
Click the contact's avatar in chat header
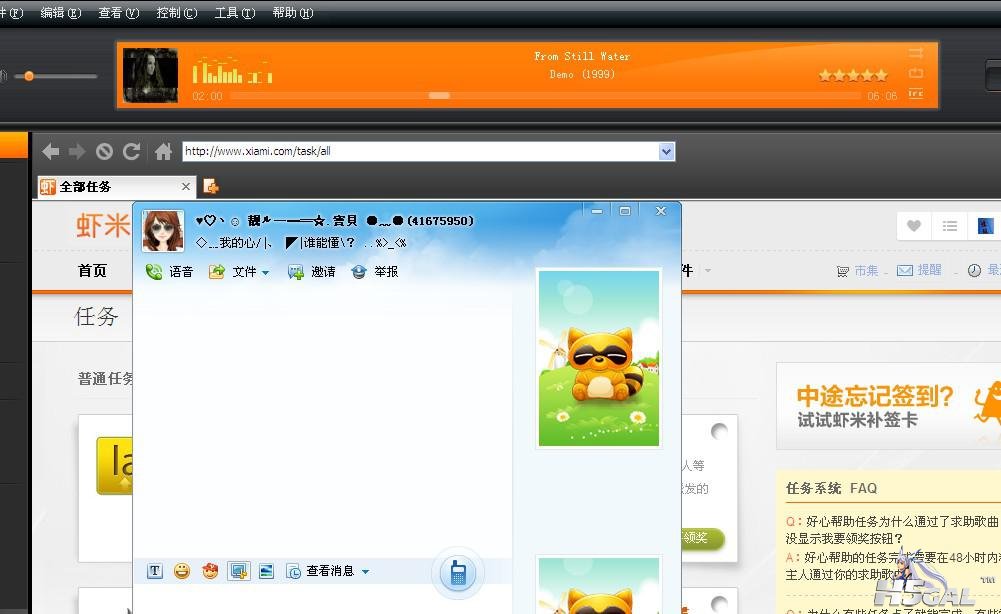click(163, 231)
